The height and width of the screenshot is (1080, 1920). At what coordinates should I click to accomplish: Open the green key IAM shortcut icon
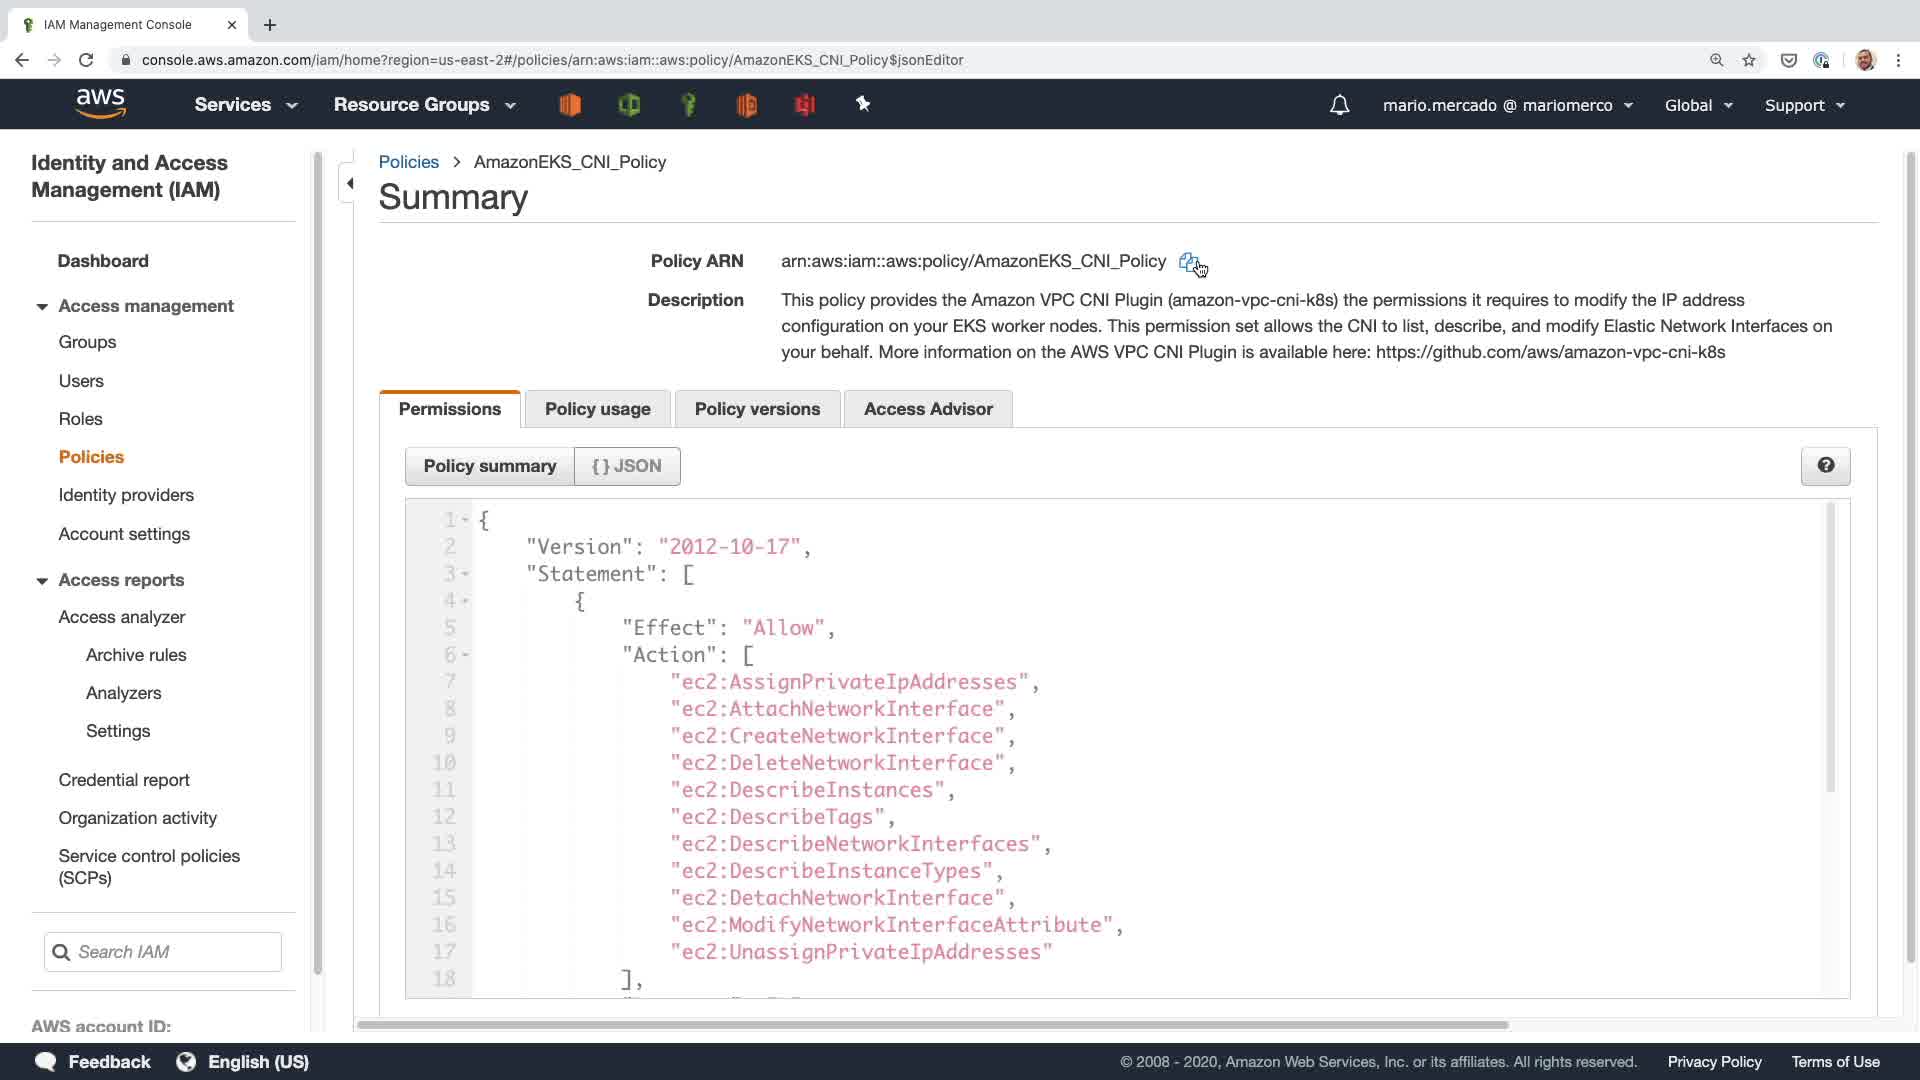(x=688, y=104)
